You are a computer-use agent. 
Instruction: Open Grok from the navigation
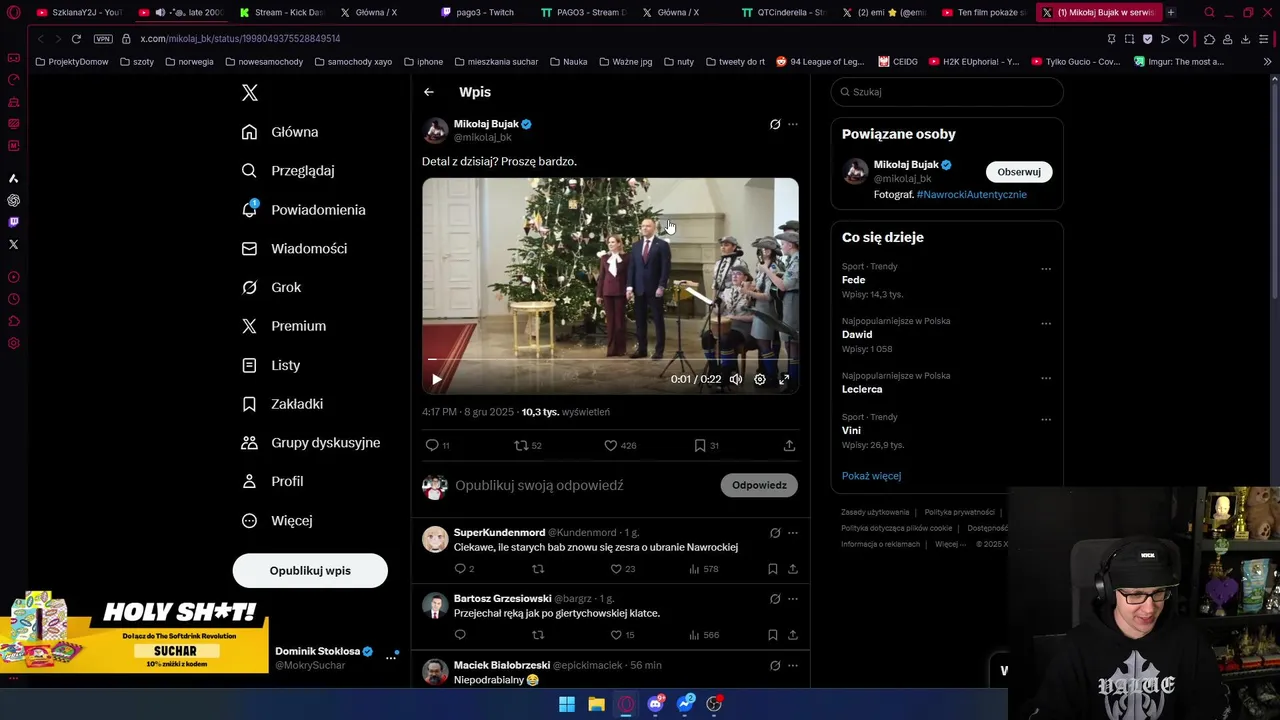coord(271,287)
